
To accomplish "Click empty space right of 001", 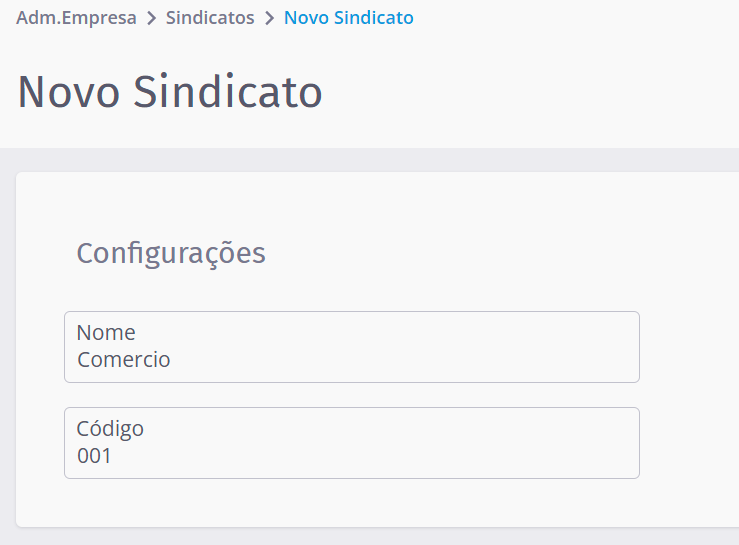I will click(x=400, y=456).
